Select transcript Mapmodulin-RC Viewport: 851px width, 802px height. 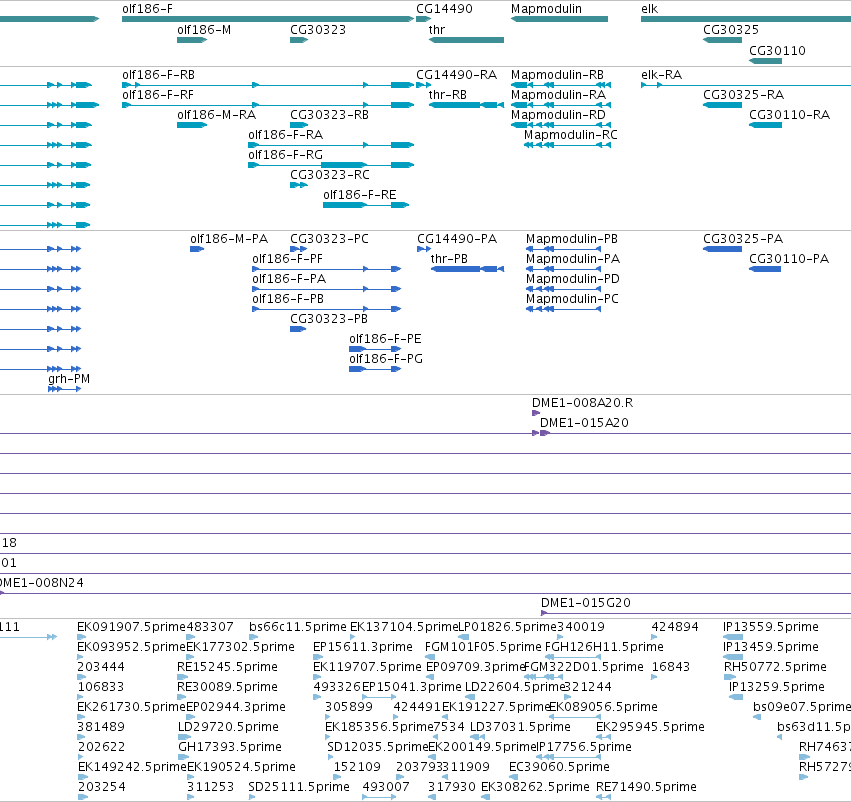[x=567, y=145]
